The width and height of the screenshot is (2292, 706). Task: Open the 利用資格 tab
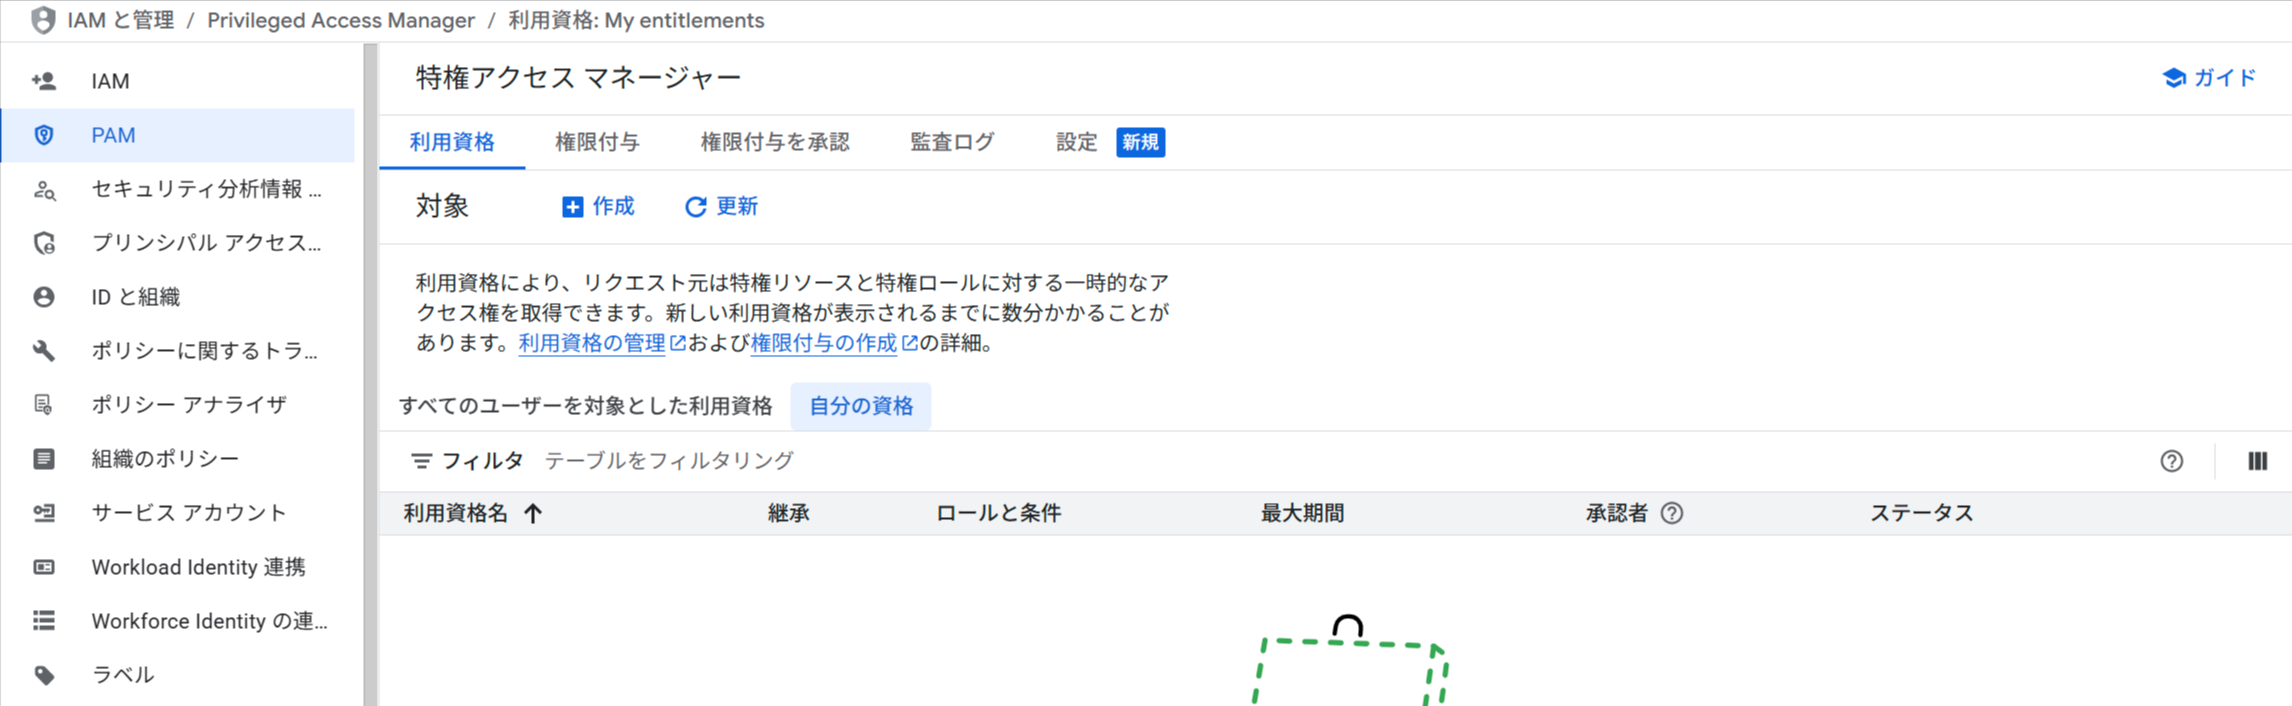[452, 142]
